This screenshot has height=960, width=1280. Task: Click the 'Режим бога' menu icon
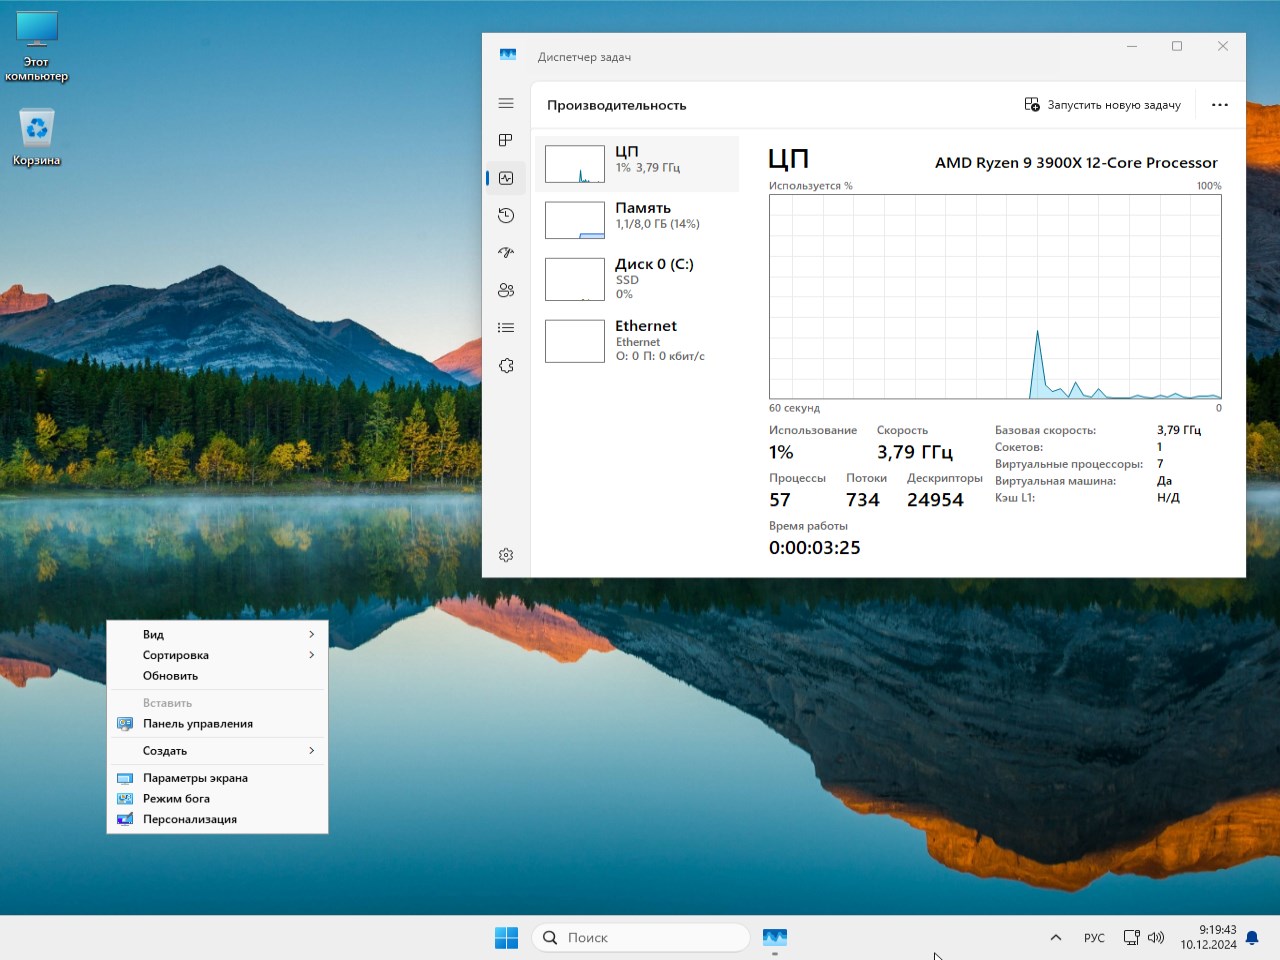(125, 799)
